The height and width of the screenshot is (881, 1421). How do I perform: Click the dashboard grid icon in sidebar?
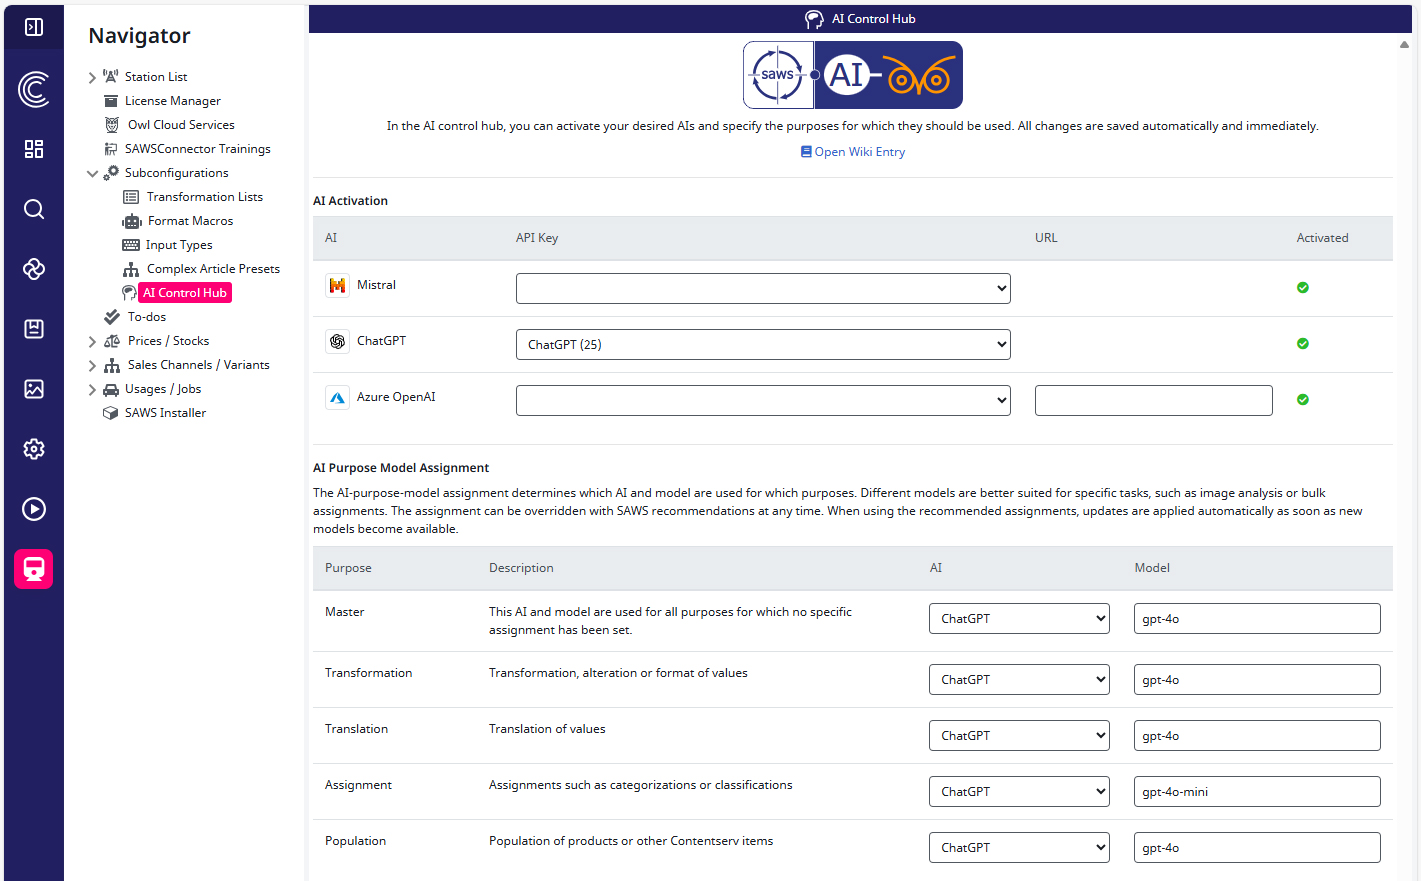pos(34,149)
